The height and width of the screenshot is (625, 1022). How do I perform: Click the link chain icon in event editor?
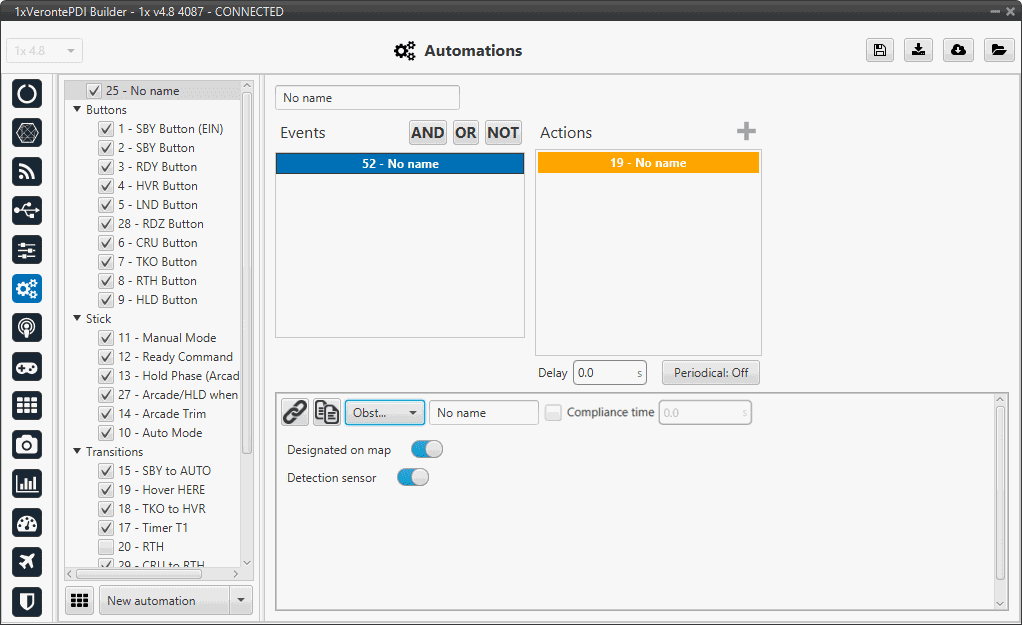point(294,412)
